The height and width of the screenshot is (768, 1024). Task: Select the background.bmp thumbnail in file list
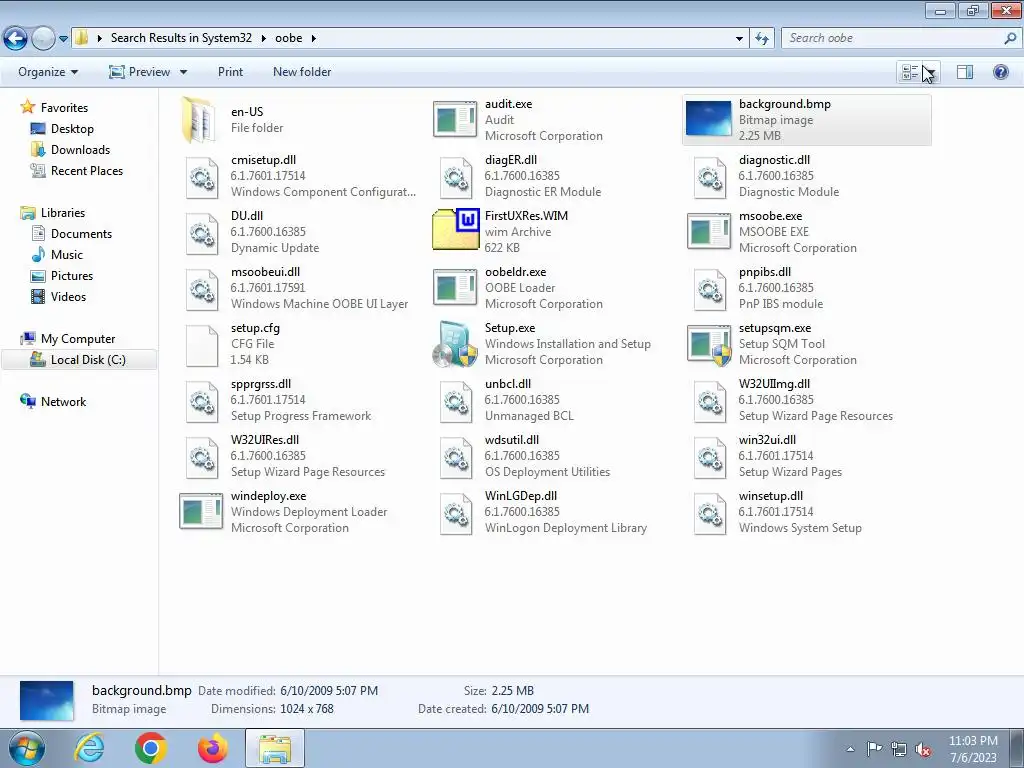[x=709, y=120]
